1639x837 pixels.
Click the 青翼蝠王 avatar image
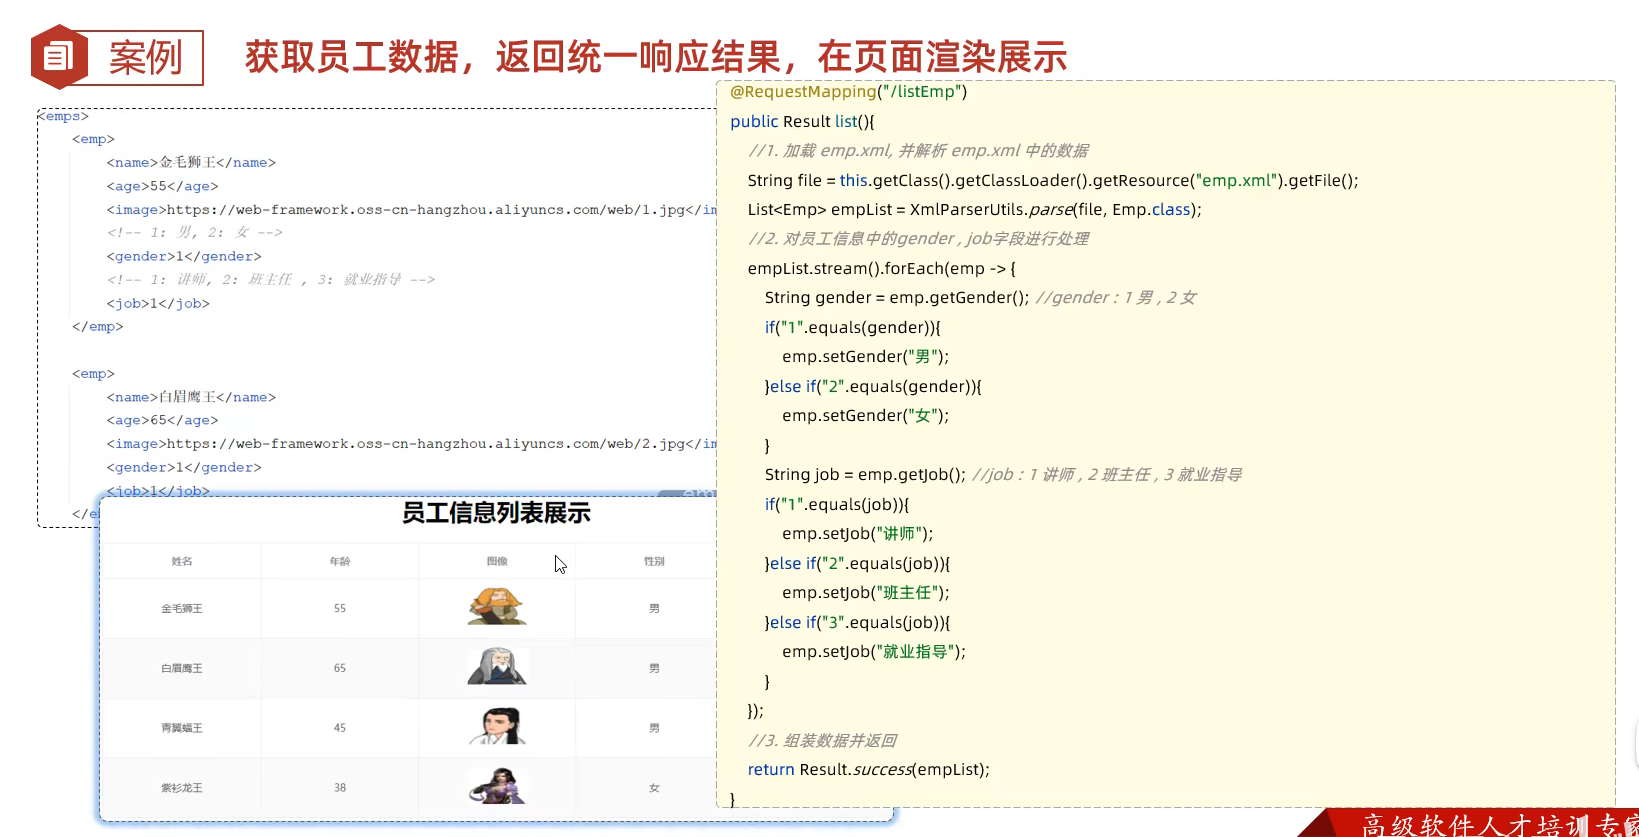(497, 727)
